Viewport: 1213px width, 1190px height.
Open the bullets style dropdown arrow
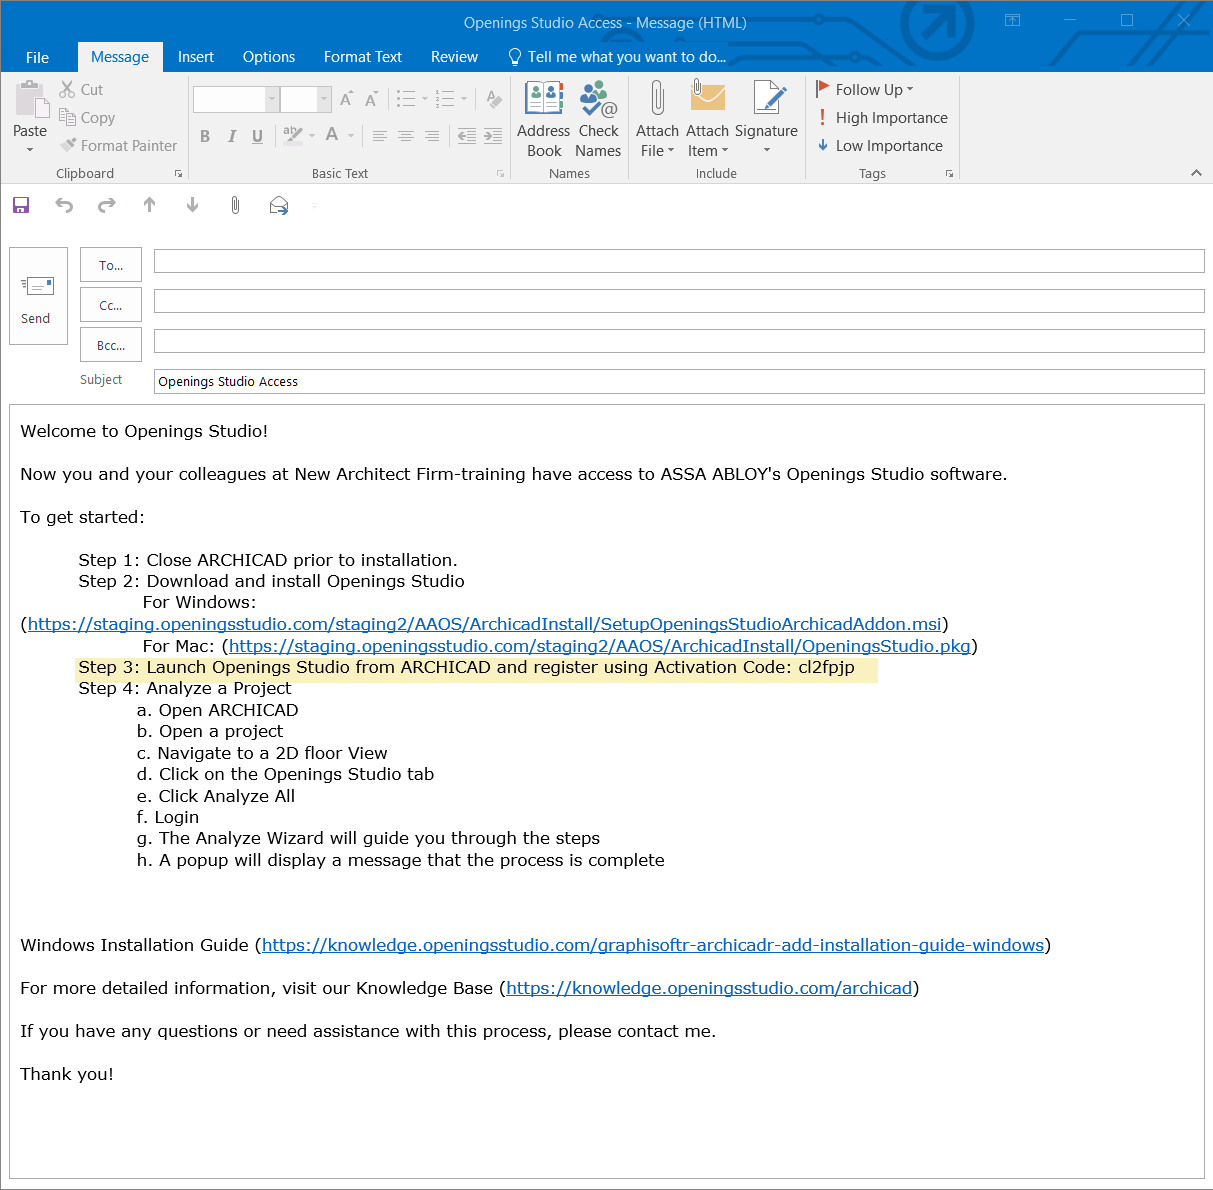coord(425,99)
